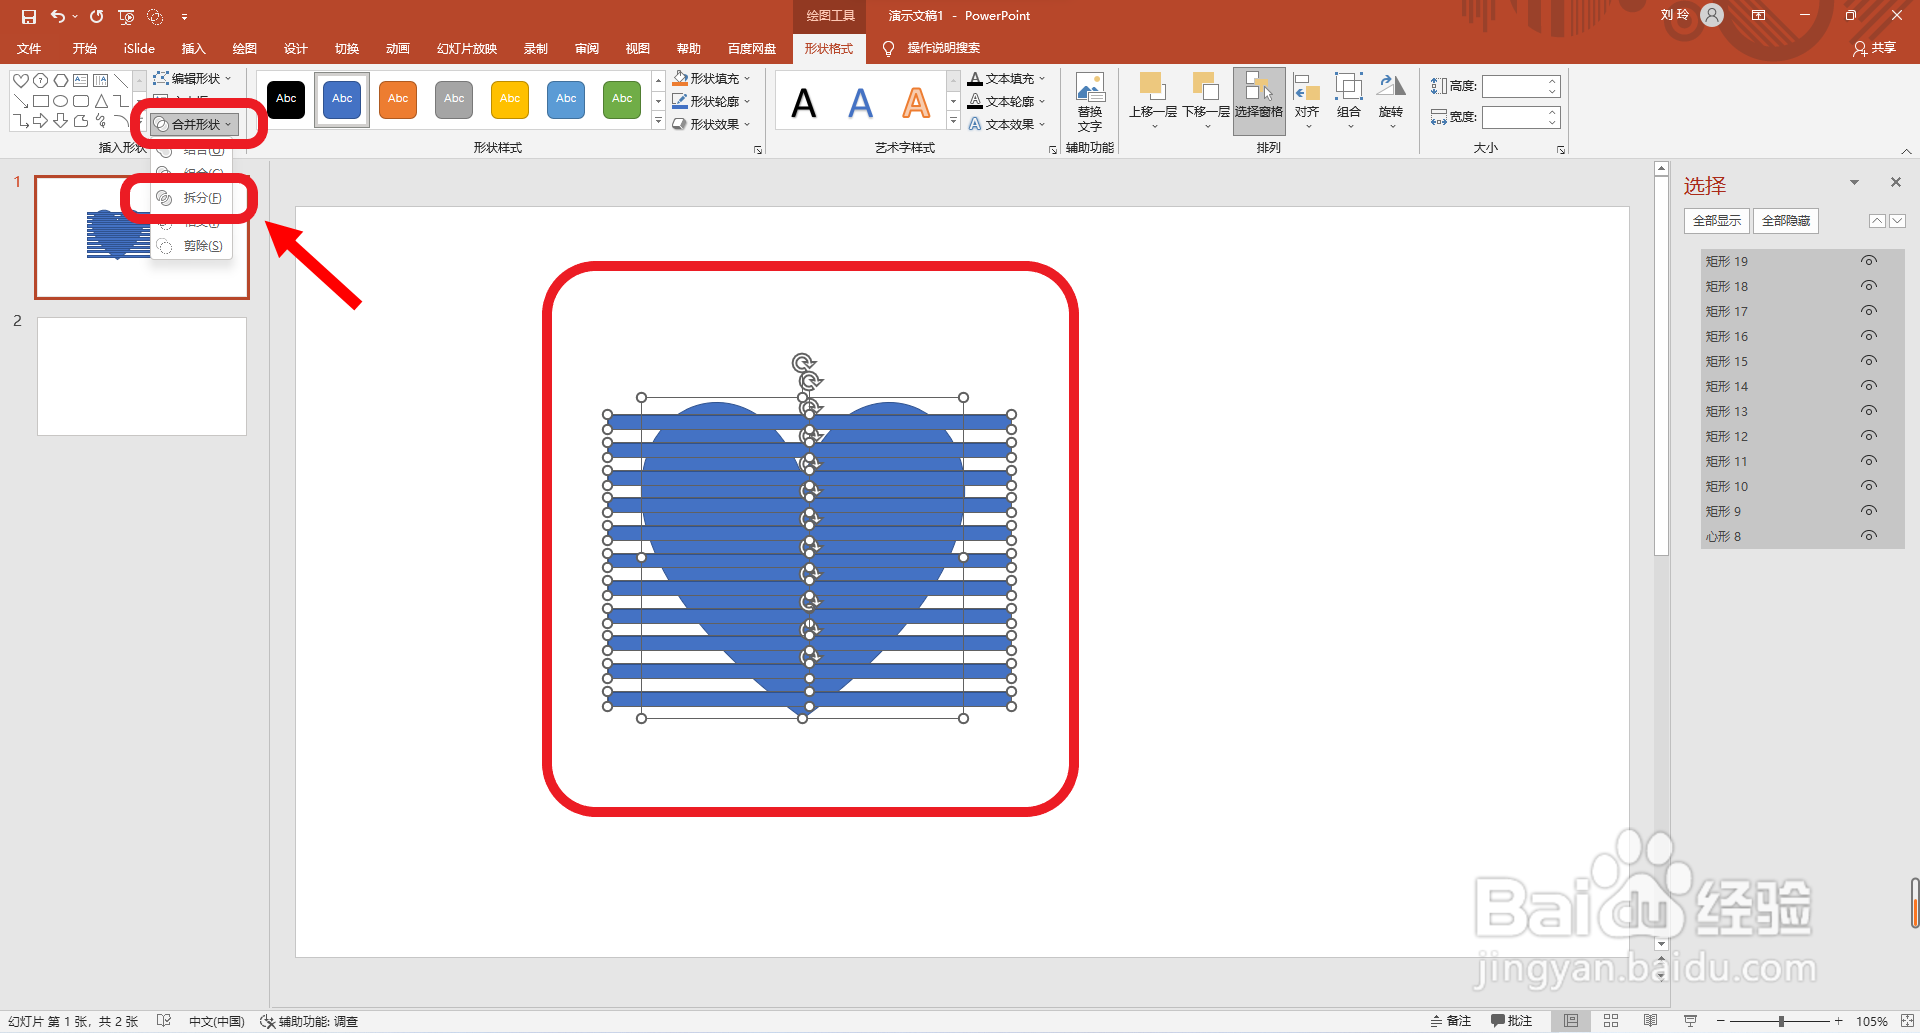Hide 矩形 19 via eye icon
The height and width of the screenshot is (1033, 1920).
point(1868,261)
